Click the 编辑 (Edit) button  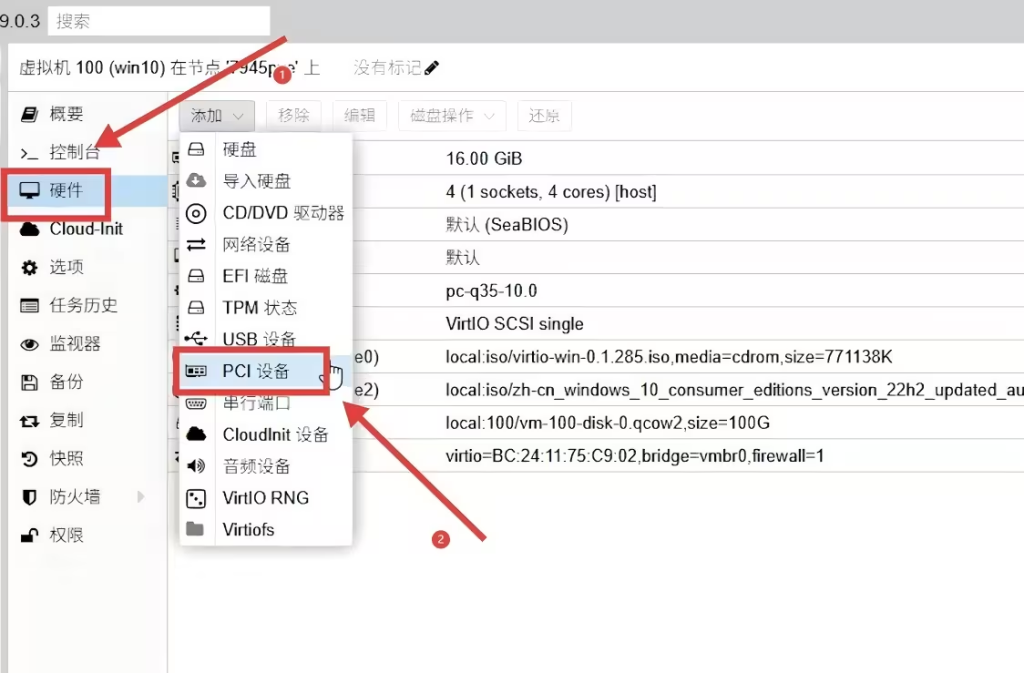tap(360, 116)
